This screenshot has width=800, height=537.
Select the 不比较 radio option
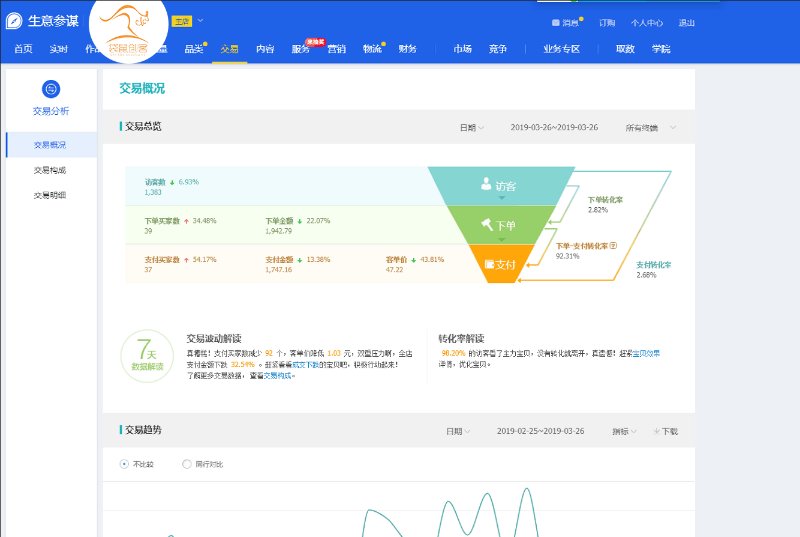[124, 464]
